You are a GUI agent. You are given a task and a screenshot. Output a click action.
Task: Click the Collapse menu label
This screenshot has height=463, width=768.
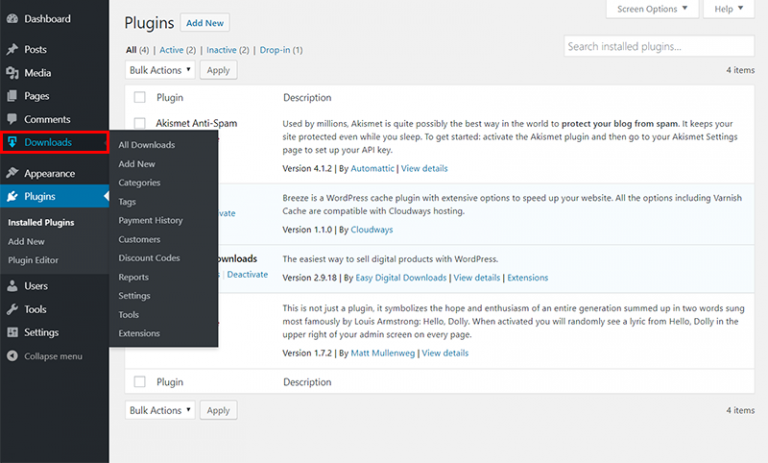(x=53, y=356)
